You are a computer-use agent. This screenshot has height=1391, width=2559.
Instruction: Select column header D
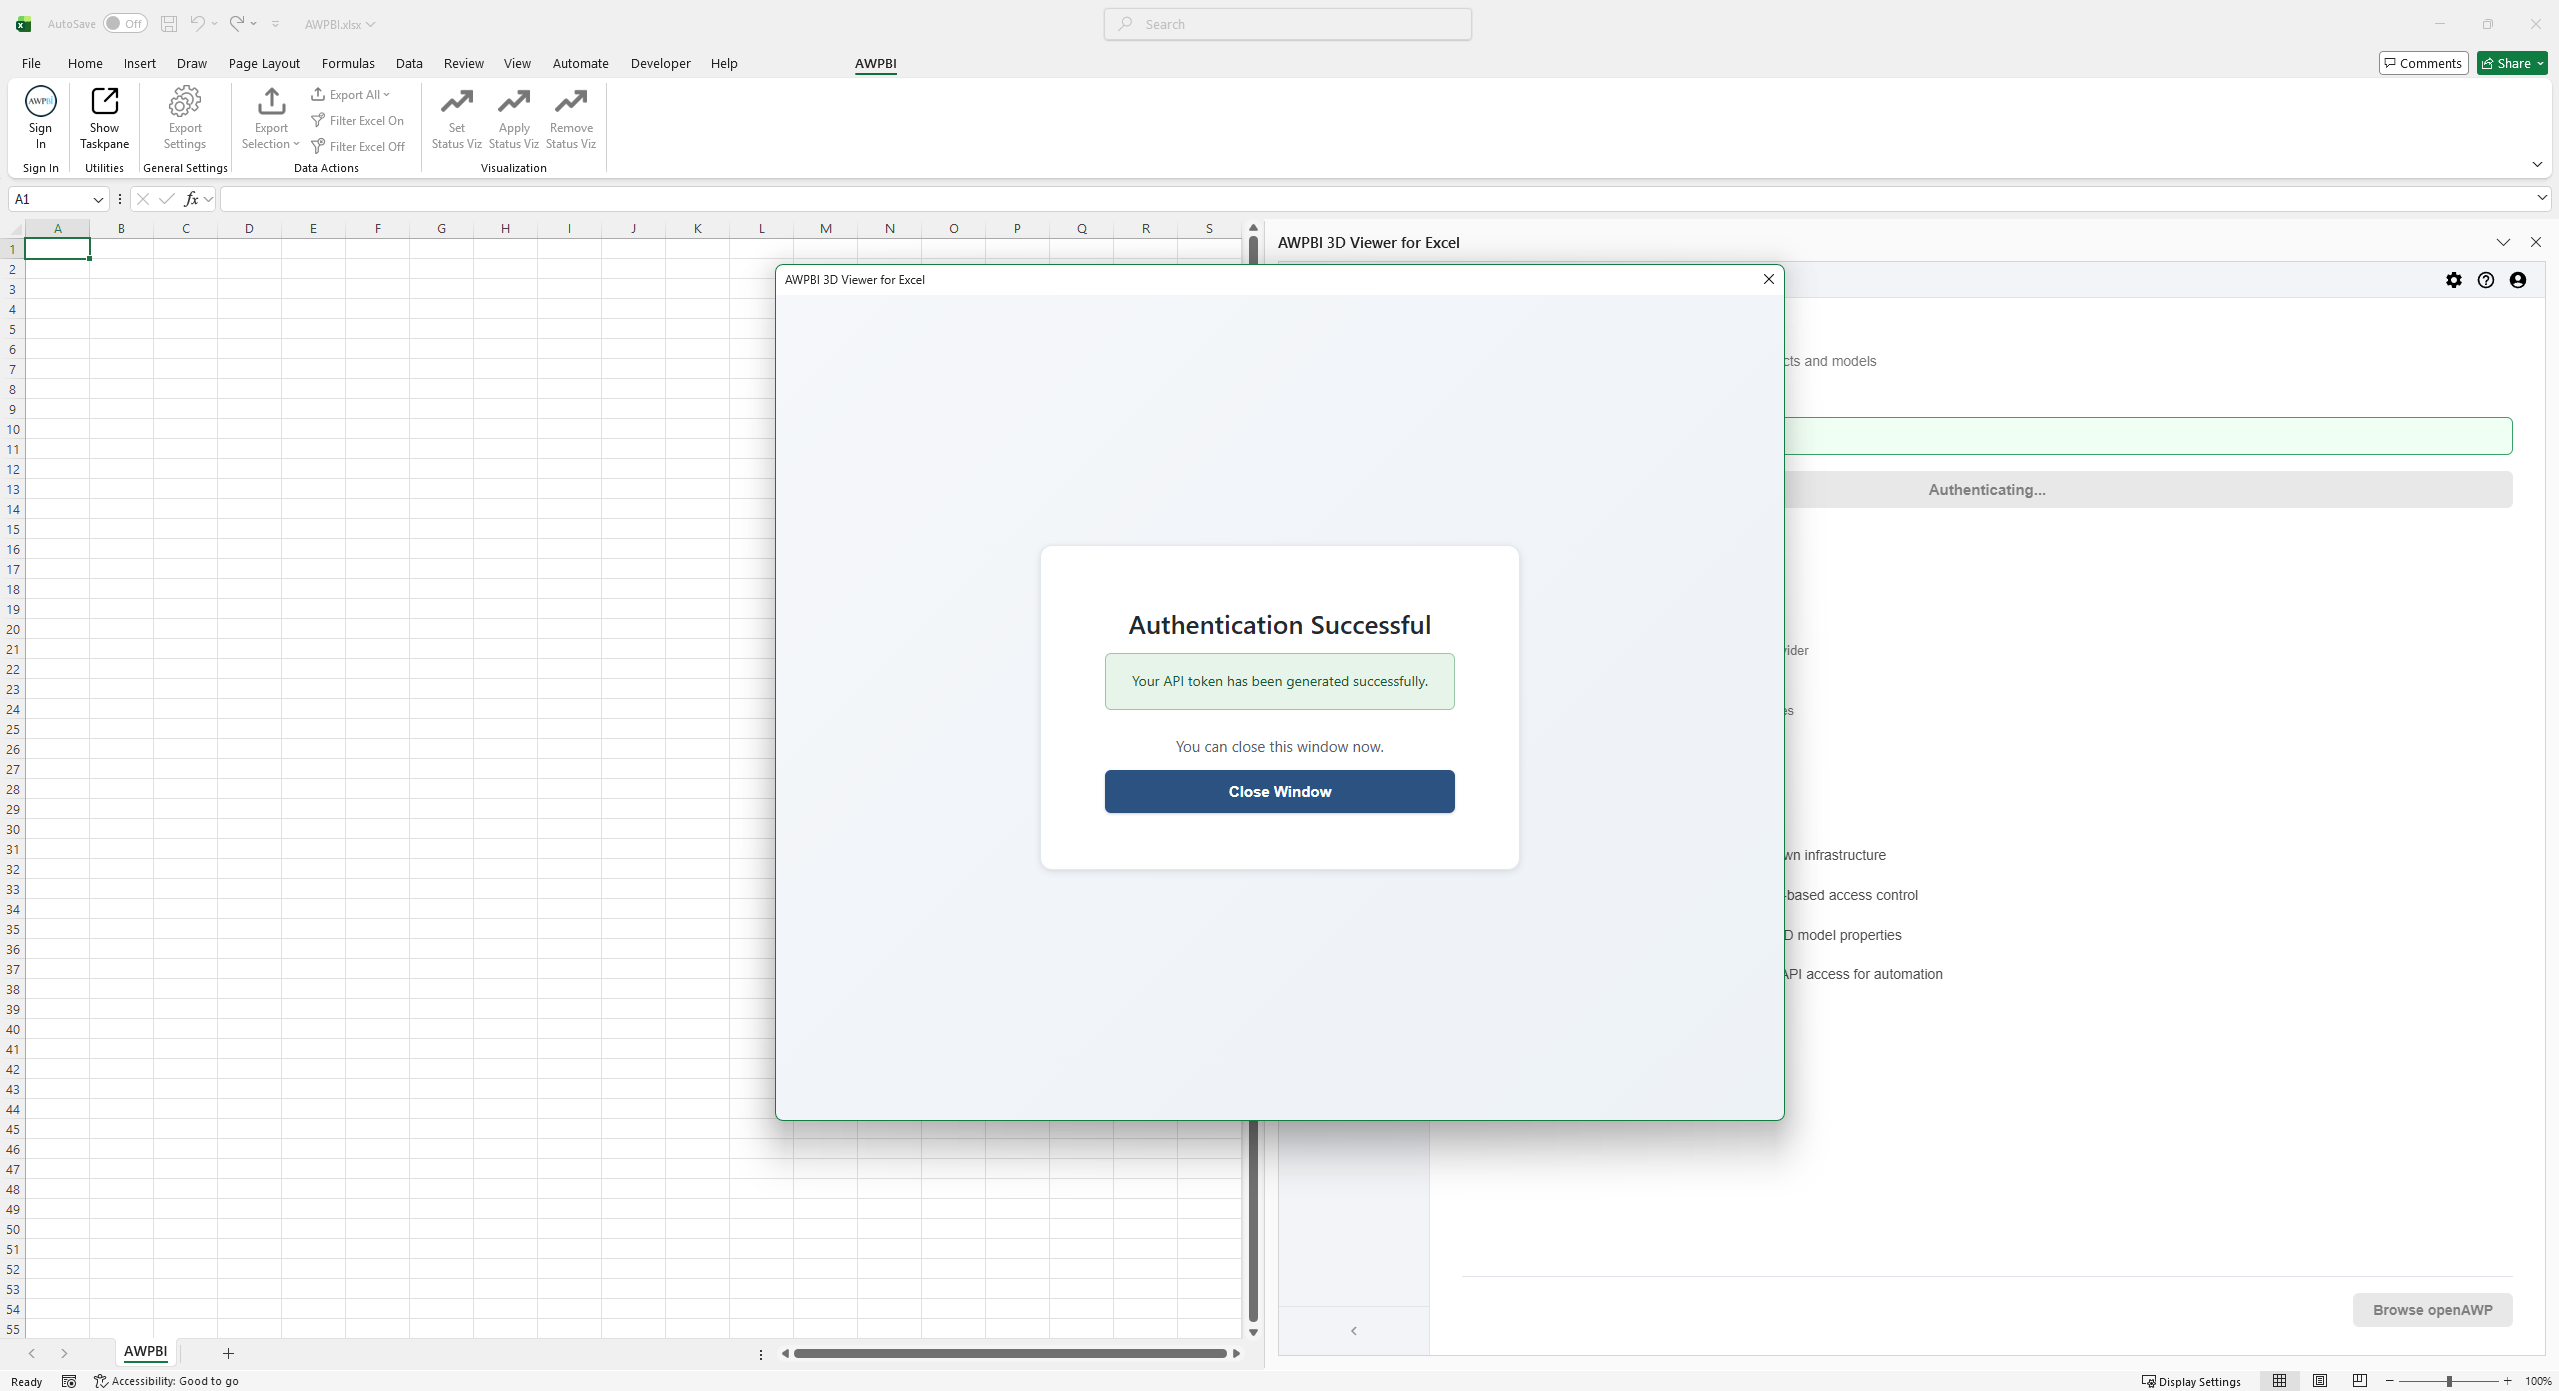click(249, 228)
